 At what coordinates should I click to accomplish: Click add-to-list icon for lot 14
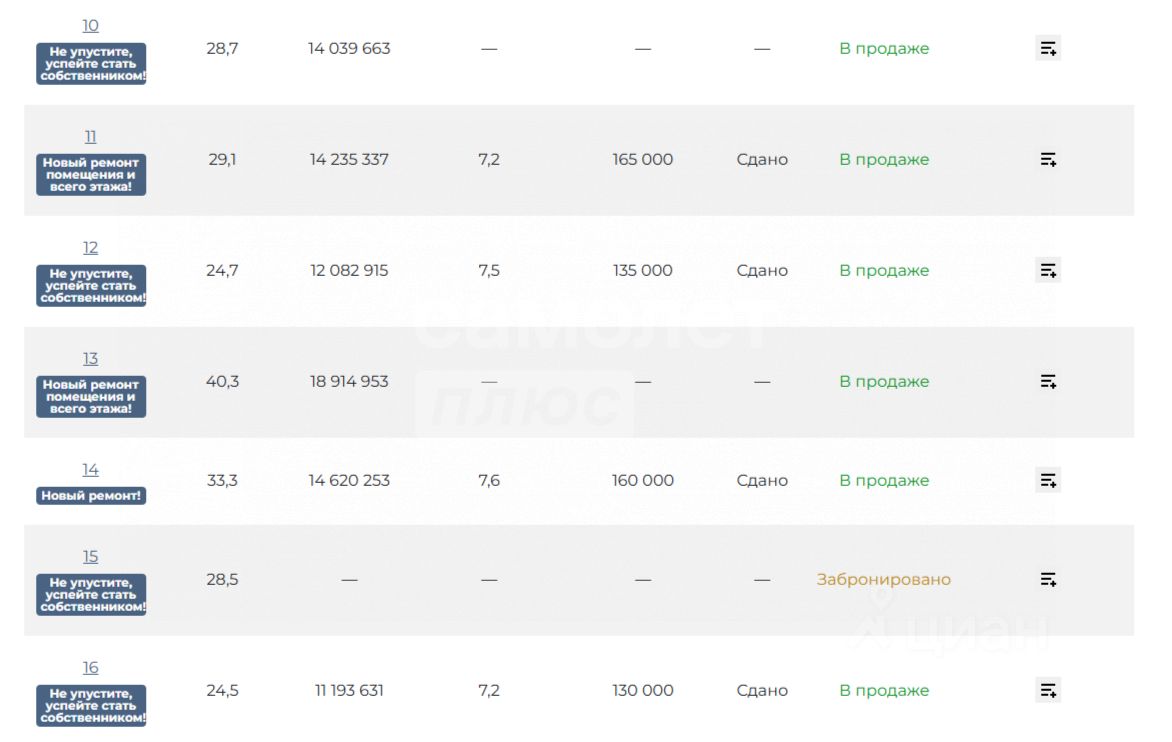pos(1047,480)
